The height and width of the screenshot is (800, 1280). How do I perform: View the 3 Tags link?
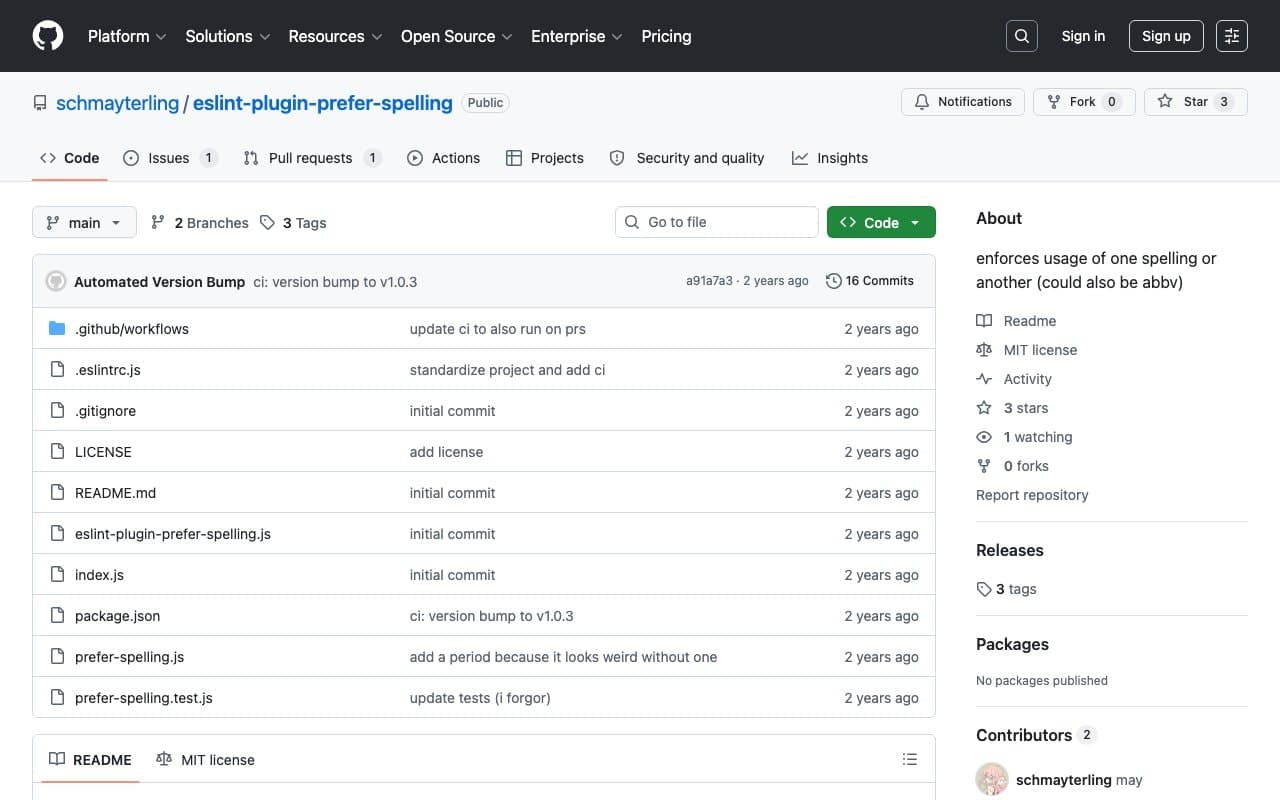click(x=293, y=223)
